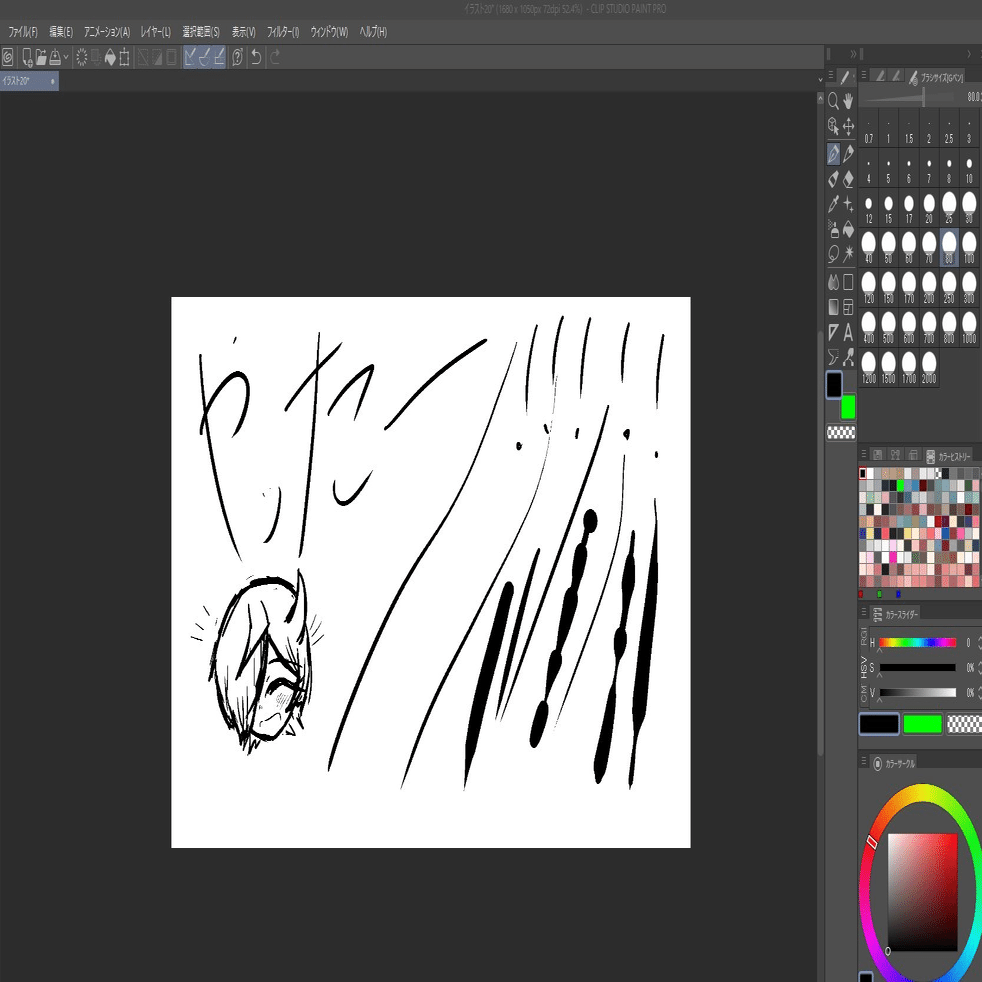This screenshot has height=982, width=982.
Task: Select the Hand move tool
Action: tap(849, 101)
